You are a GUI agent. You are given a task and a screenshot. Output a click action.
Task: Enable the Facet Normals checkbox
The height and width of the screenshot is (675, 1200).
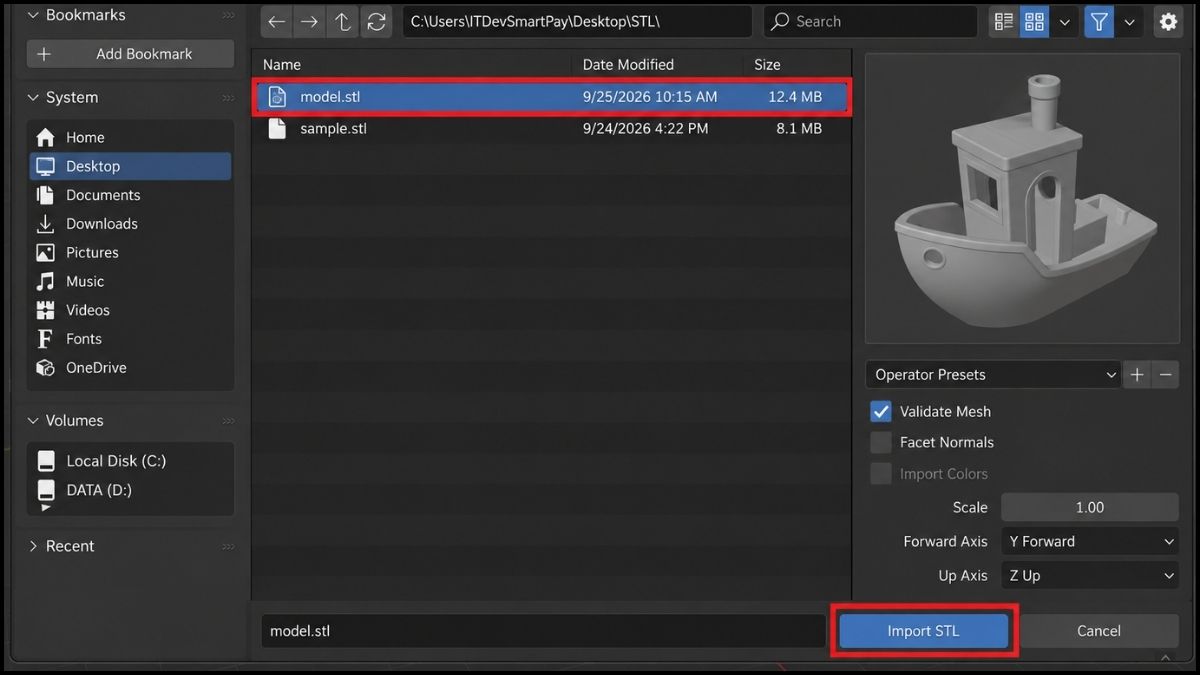881,442
